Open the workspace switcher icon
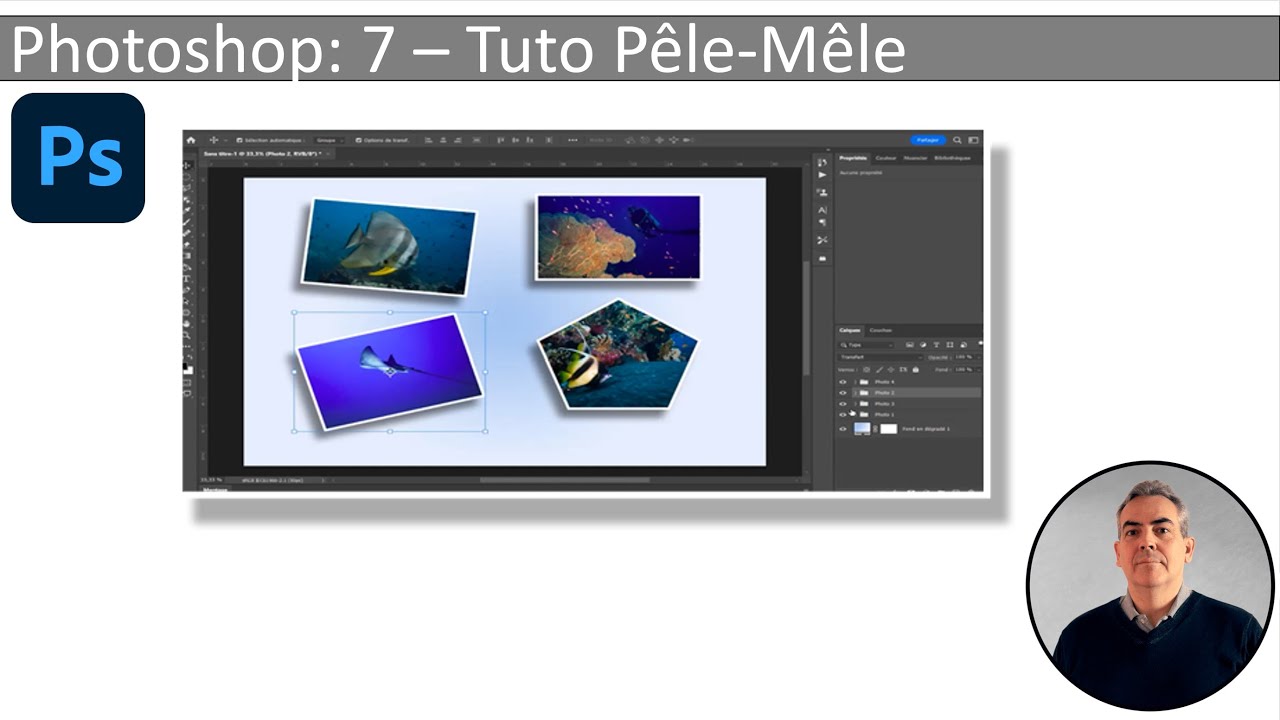 click(x=973, y=140)
